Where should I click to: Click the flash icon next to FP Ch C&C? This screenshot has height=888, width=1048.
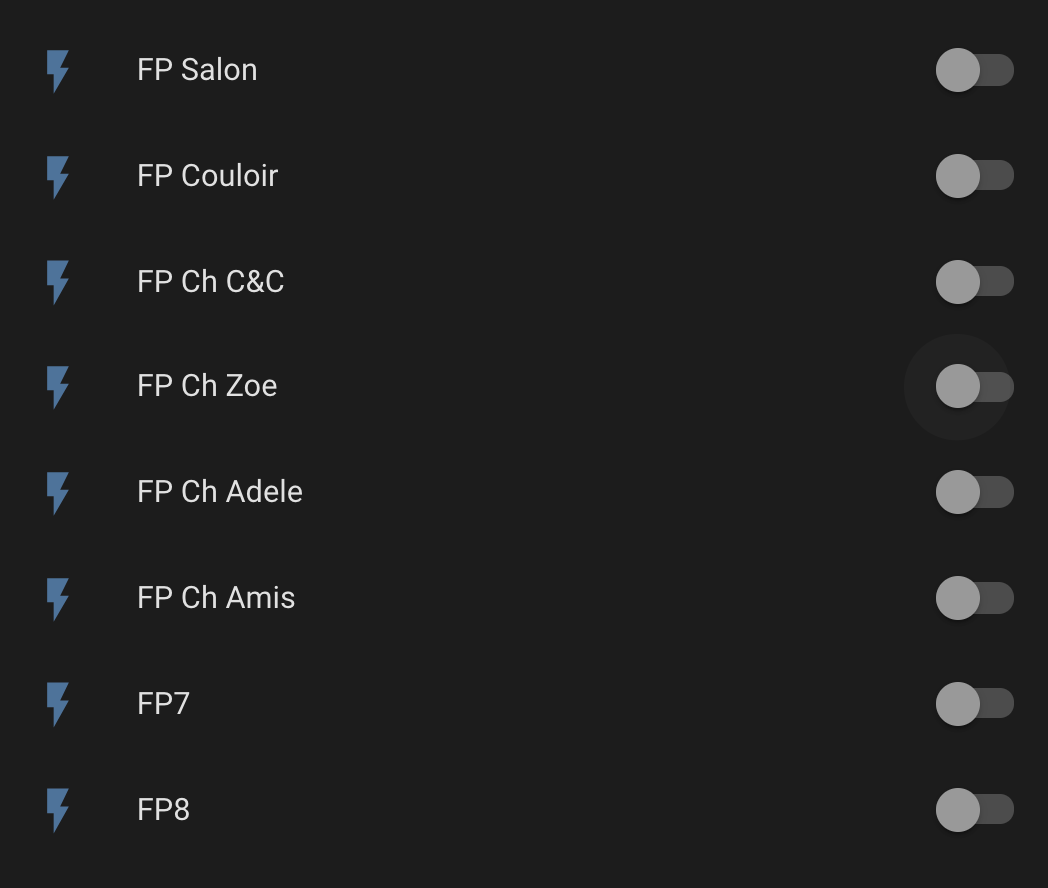click(x=58, y=282)
